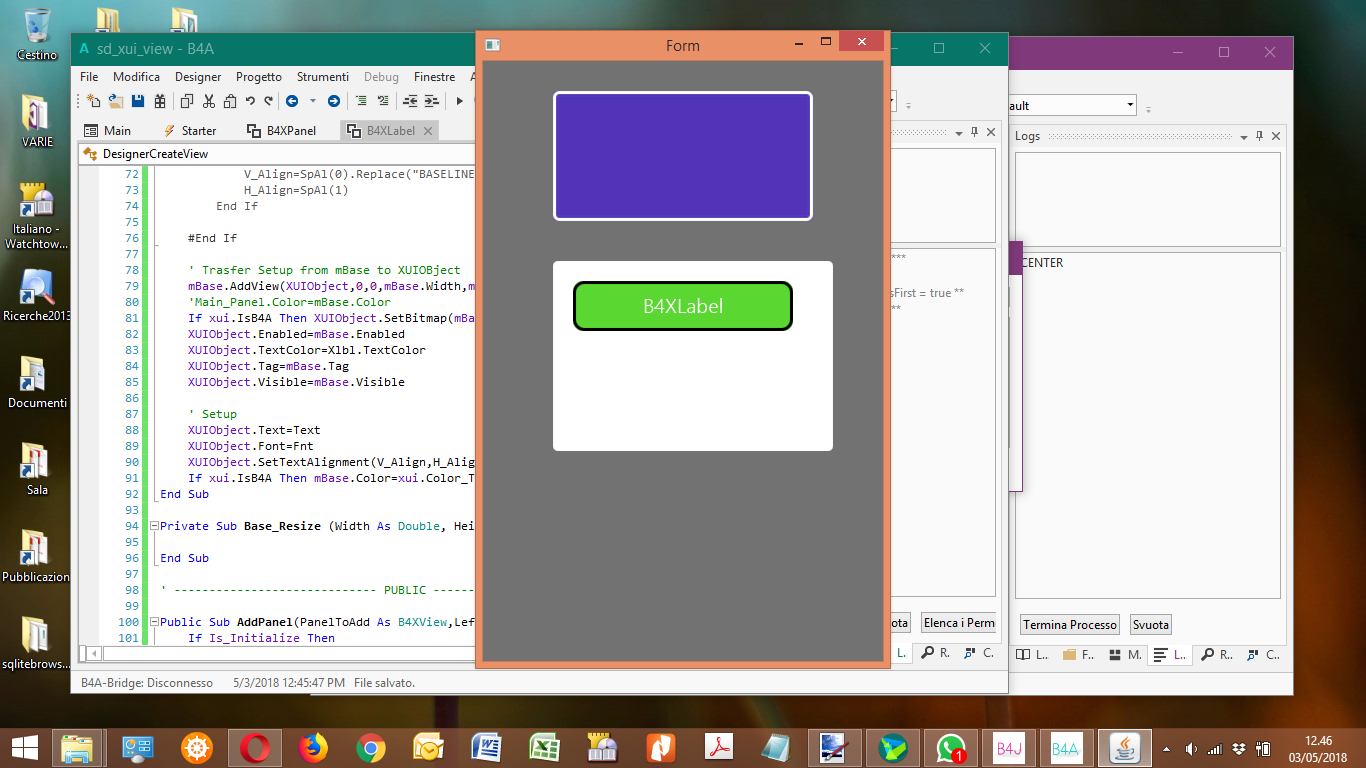Screen dimensions: 1366x768
Task: Expand dropdown arrow beside Navigate Backward
Action: (x=312, y=101)
